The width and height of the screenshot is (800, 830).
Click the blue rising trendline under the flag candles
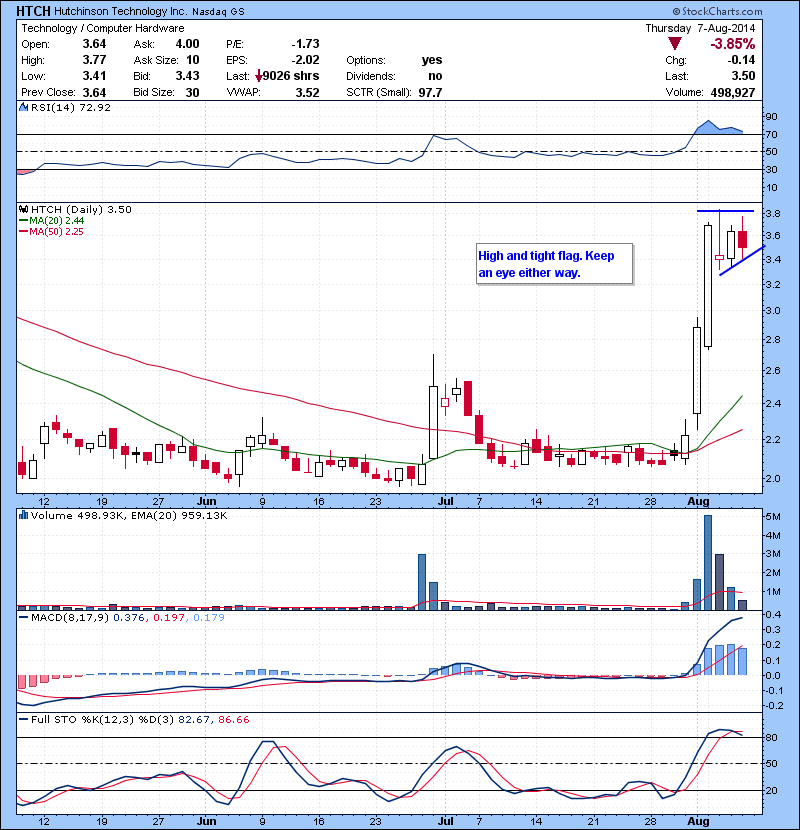[742, 260]
